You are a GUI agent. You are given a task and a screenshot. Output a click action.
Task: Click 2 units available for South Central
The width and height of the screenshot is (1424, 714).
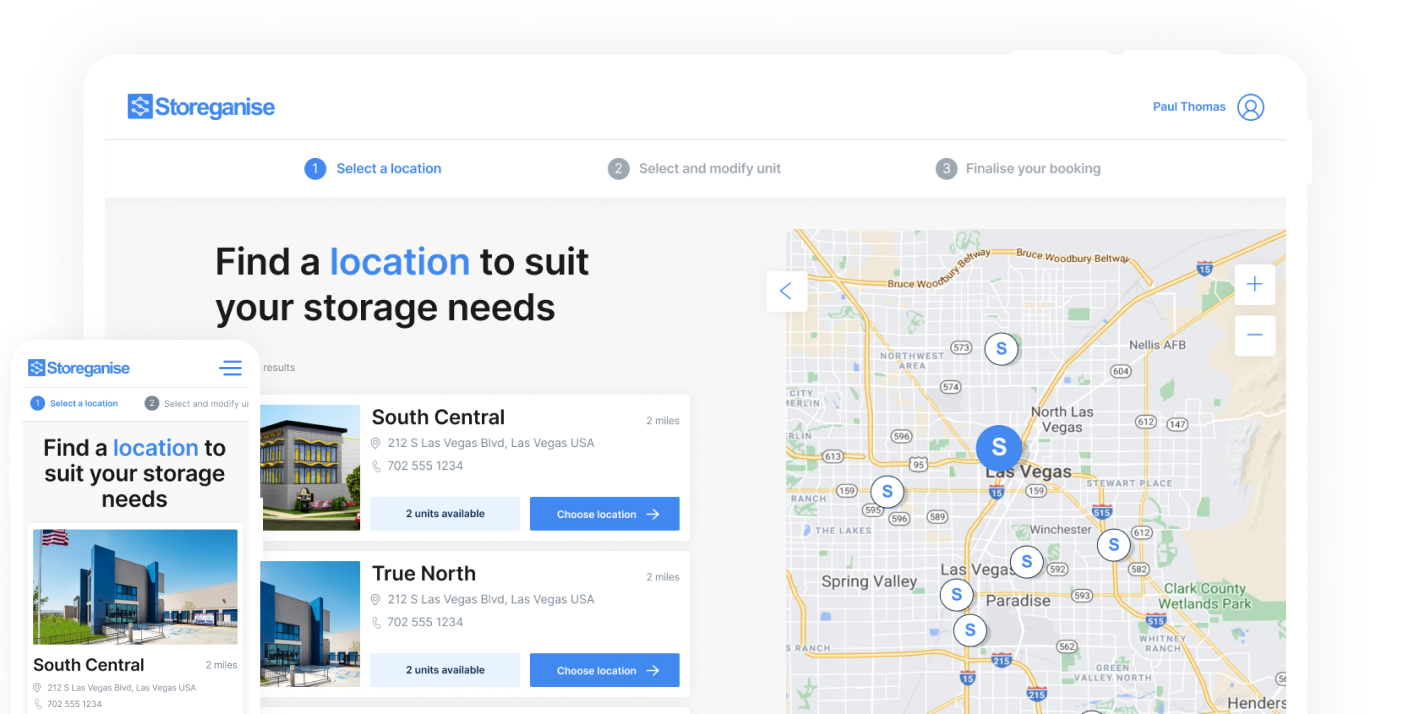pyautogui.click(x=445, y=514)
